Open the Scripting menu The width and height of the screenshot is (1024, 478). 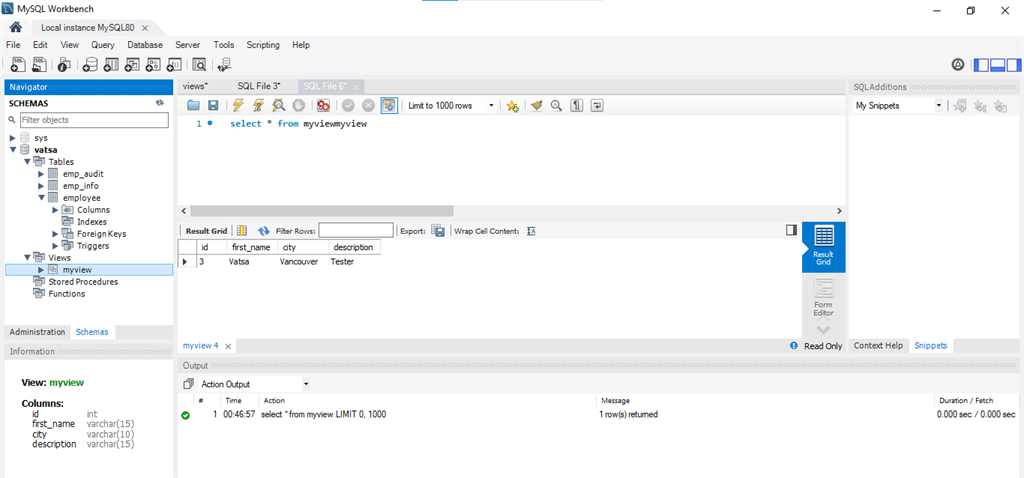pos(263,45)
